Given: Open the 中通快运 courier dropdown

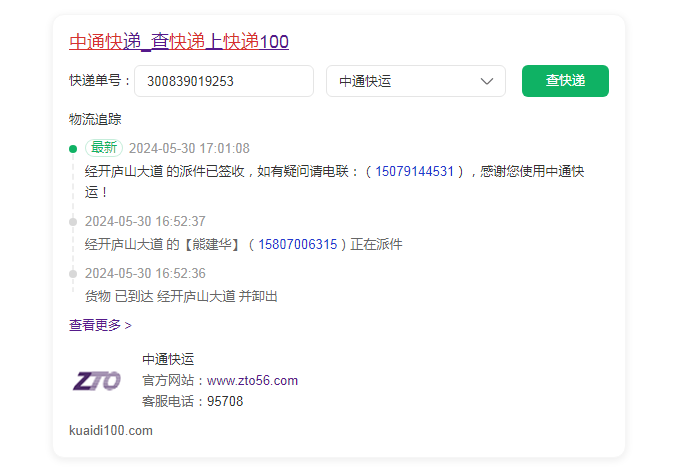Looking at the screenshot, I should point(416,81).
